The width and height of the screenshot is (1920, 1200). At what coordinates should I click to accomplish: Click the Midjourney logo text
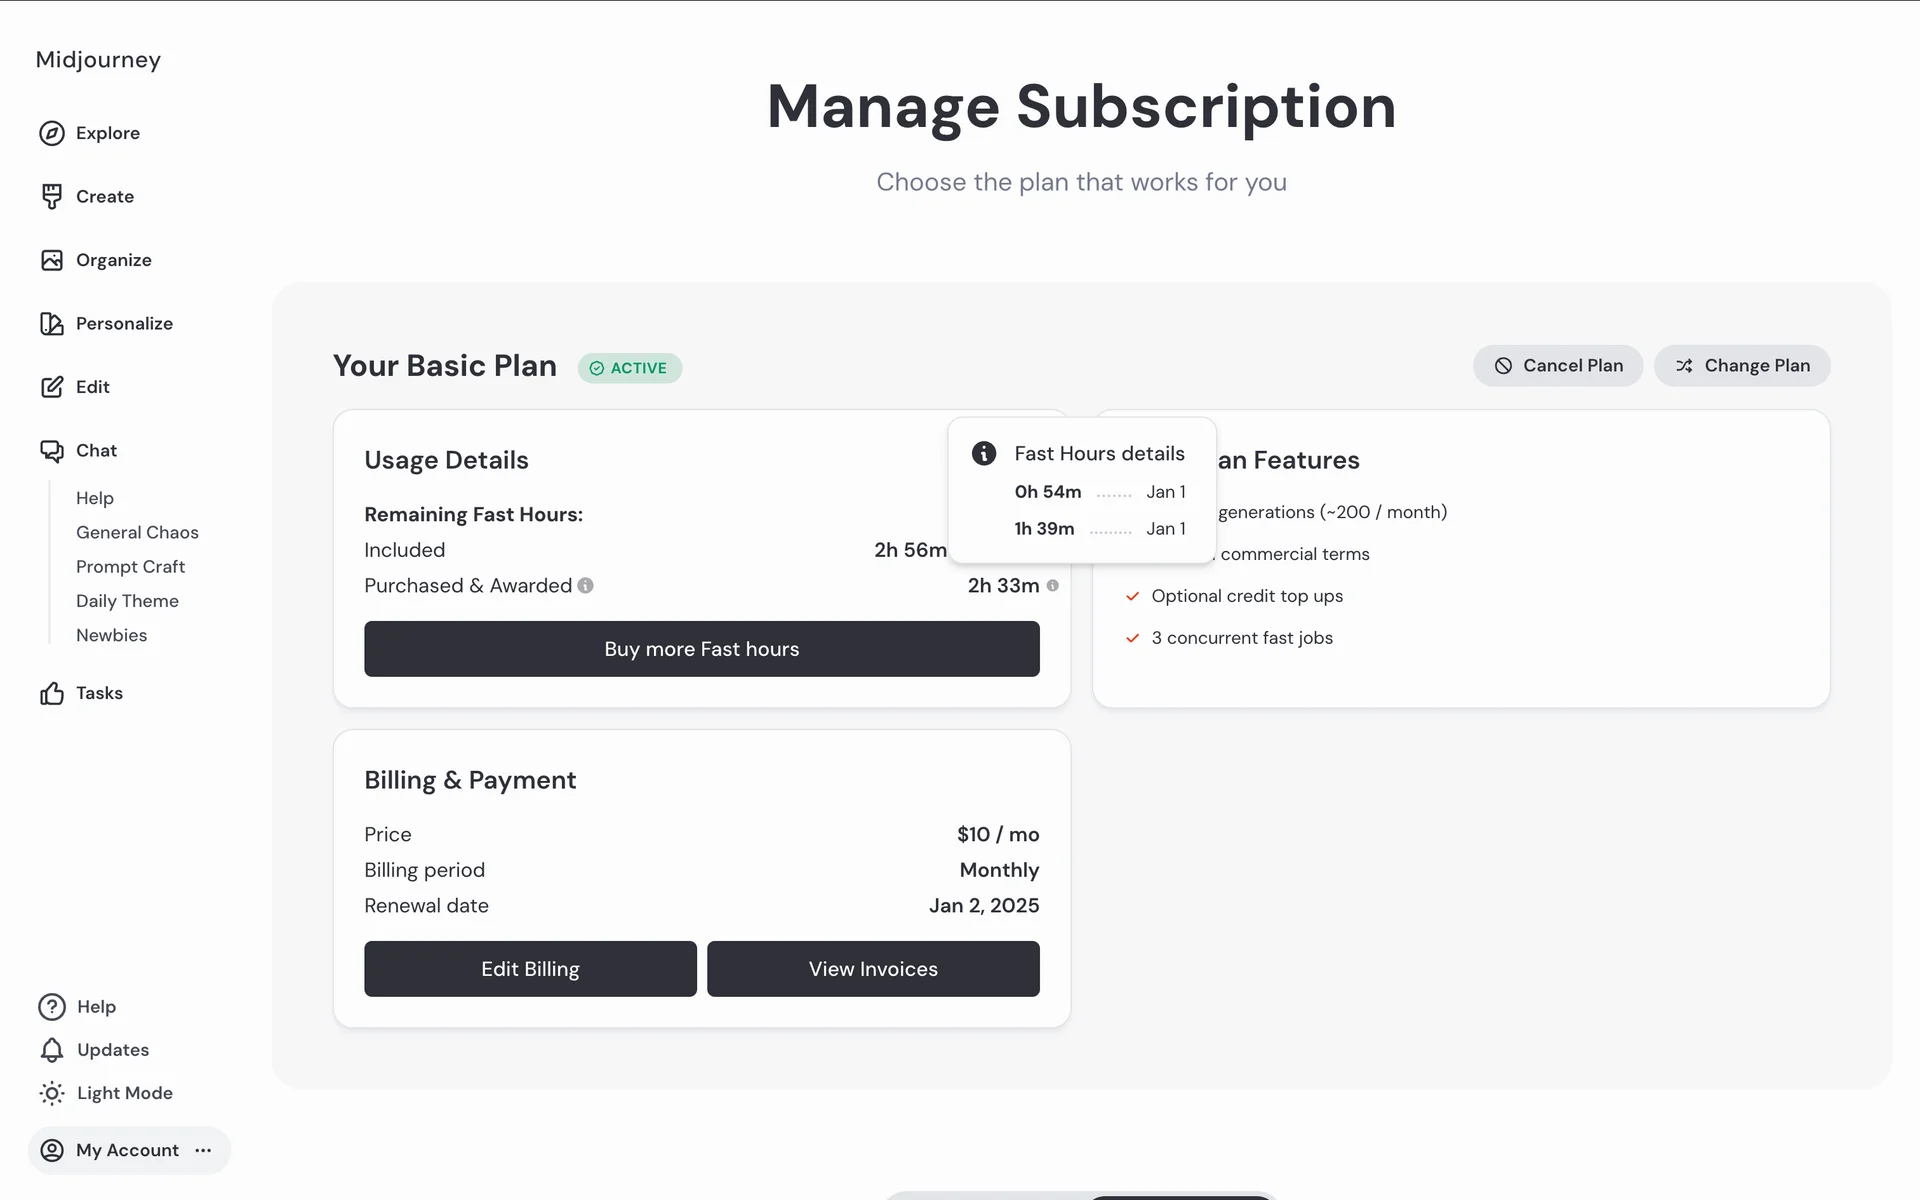tap(98, 60)
